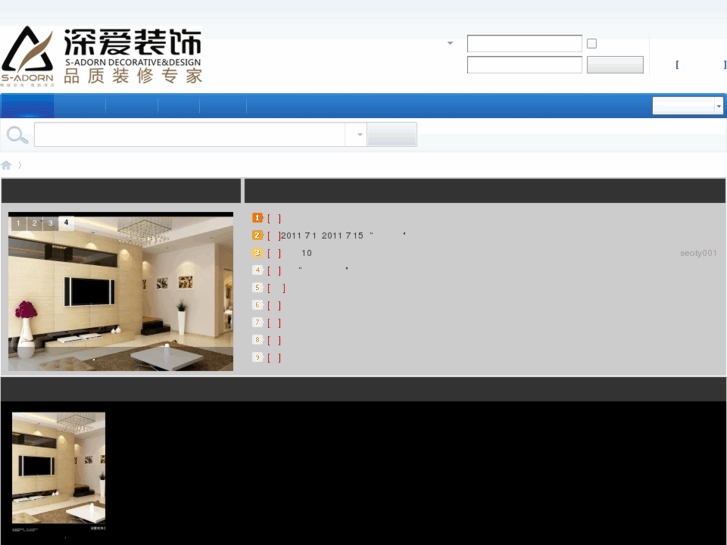Click into the main search text box

pyautogui.click(x=189, y=135)
